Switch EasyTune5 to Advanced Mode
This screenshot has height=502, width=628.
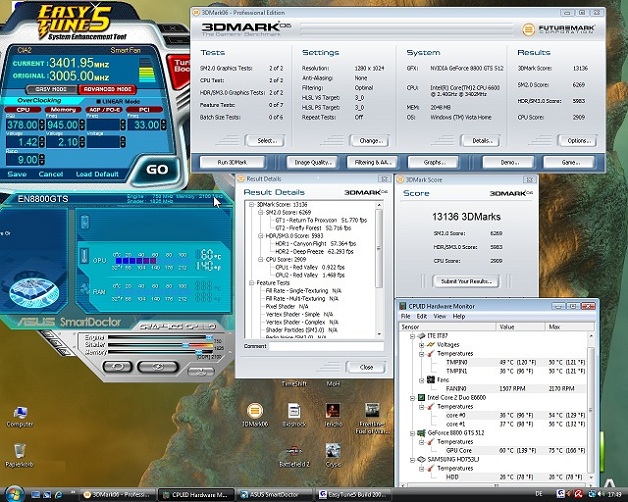point(107,89)
